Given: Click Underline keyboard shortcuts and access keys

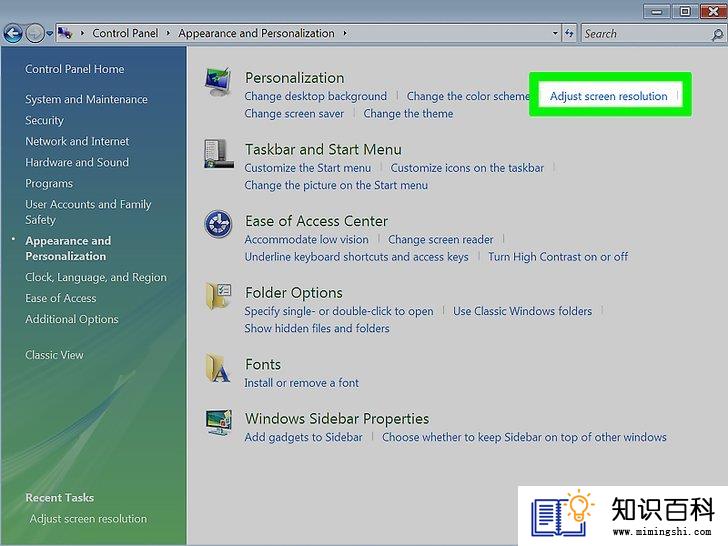Looking at the screenshot, I should pyautogui.click(x=357, y=257).
